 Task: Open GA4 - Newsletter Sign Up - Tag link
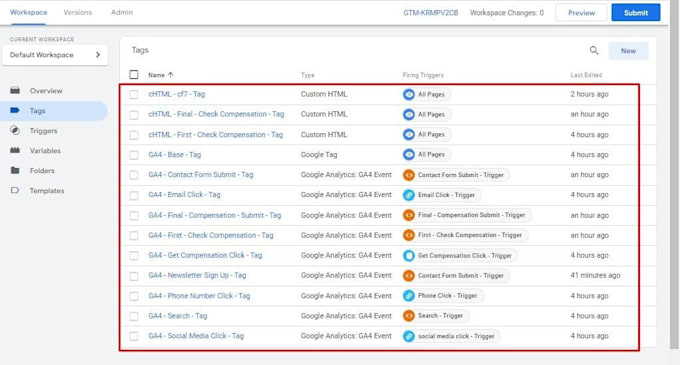click(x=197, y=275)
